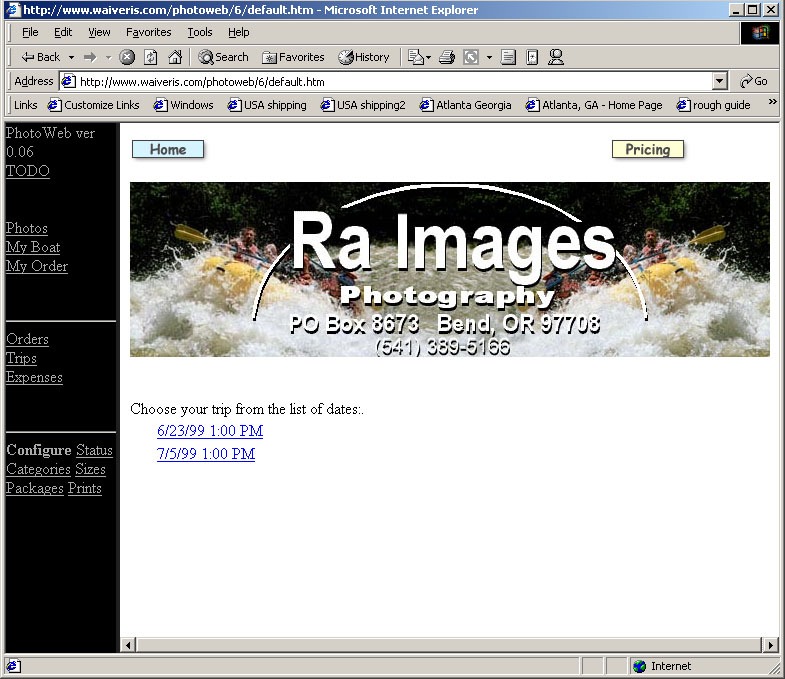Image resolution: width=785 pixels, height=679 pixels.
Task: Open the Atlanta Georgia link shortcut
Action: point(466,105)
